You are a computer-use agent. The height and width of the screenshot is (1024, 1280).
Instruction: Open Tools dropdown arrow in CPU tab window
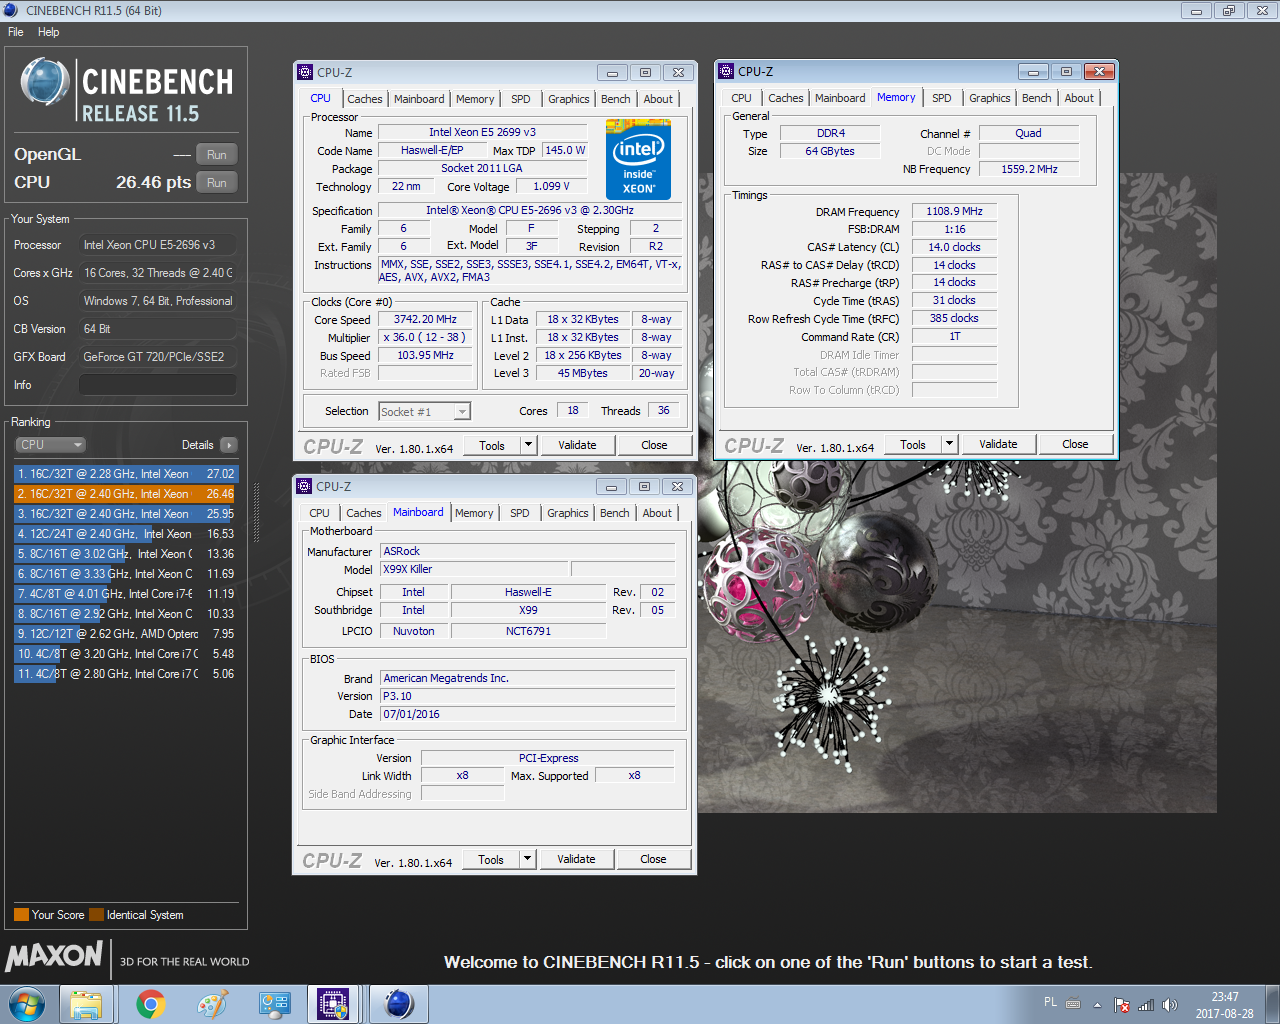[x=529, y=445]
